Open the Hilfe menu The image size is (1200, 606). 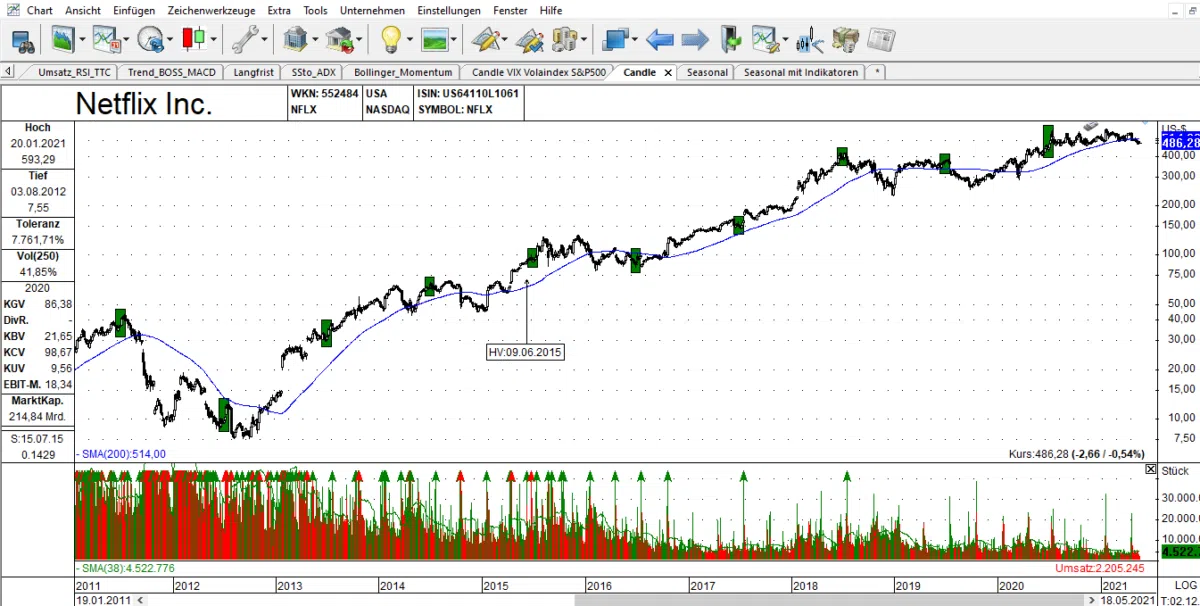click(x=551, y=10)
